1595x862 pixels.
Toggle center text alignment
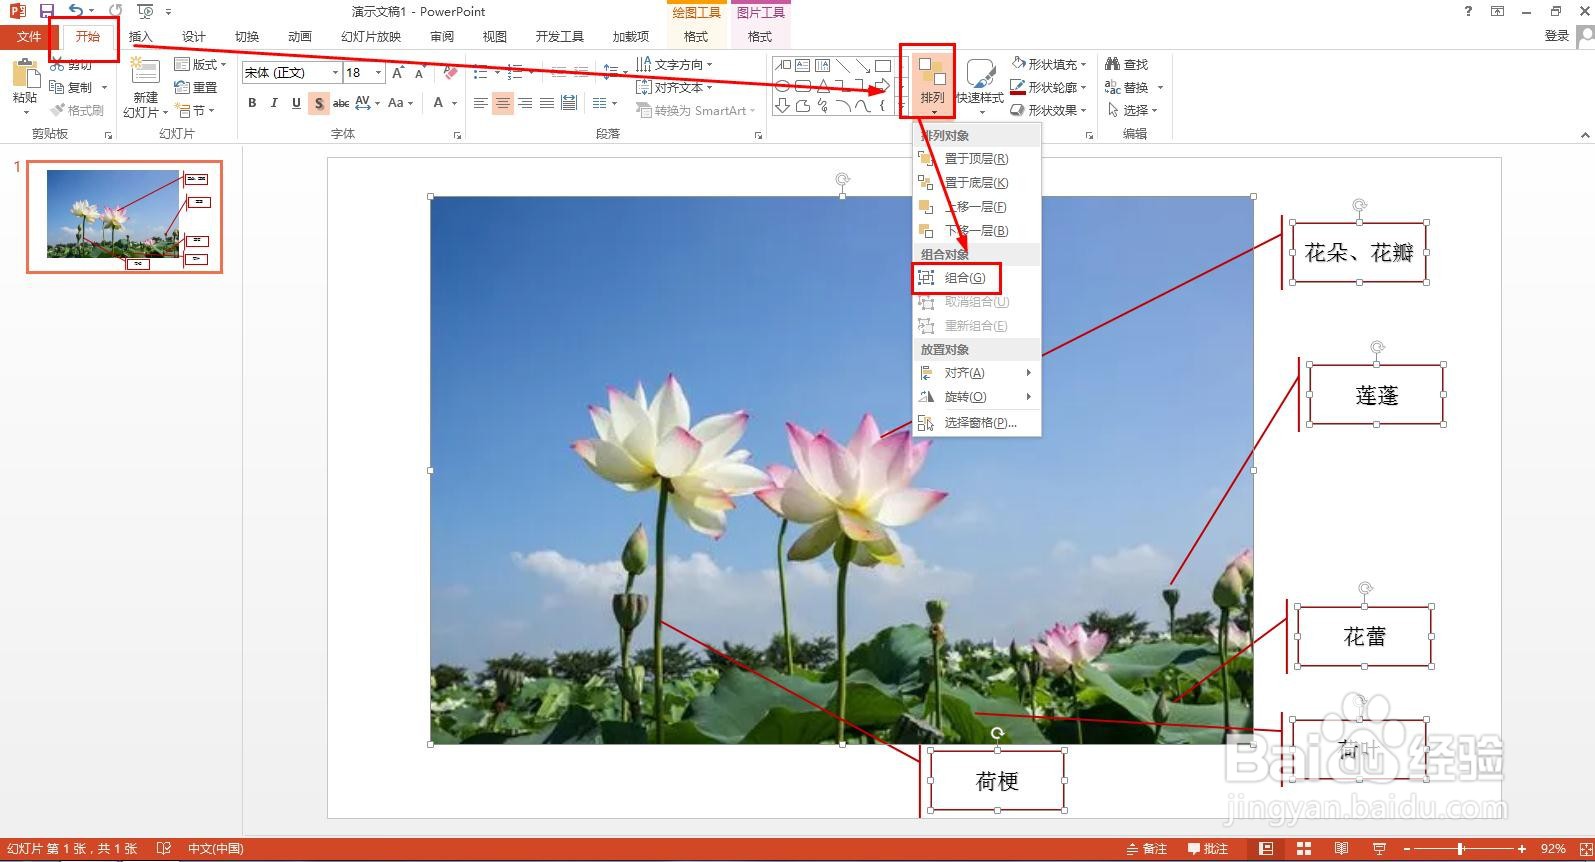pyautogui.click(x=503, y=103)
